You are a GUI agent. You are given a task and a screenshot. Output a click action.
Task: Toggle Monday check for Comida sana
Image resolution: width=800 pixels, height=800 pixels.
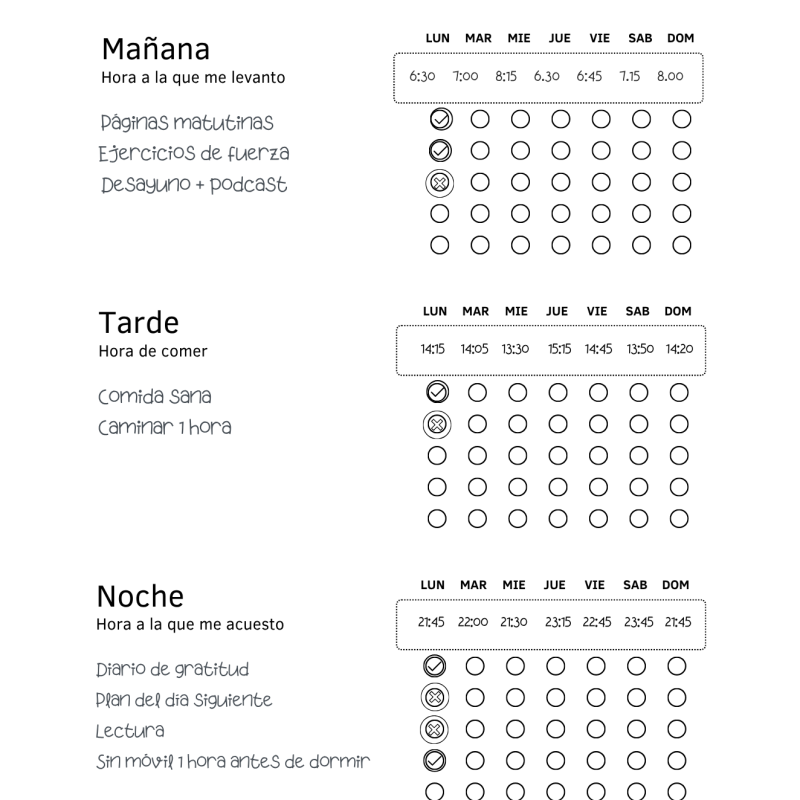pyautogui.click(x=437, y=392)
